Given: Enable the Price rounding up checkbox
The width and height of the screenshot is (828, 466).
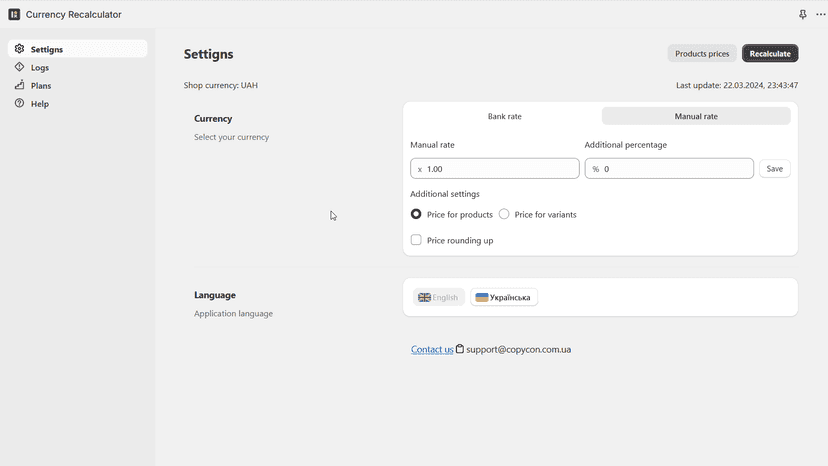Looking at the screenshot, I should pos(416,240).
